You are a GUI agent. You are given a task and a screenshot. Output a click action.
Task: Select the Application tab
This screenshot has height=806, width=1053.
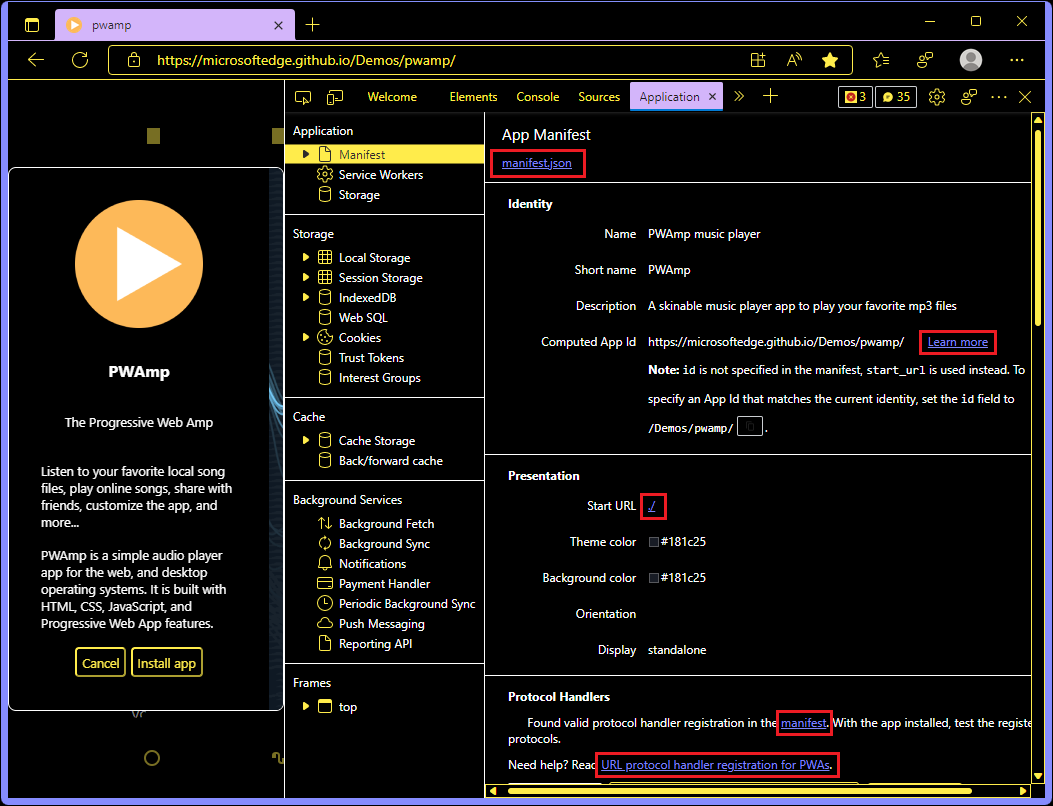pyautogui.click(x=669, y=97)
